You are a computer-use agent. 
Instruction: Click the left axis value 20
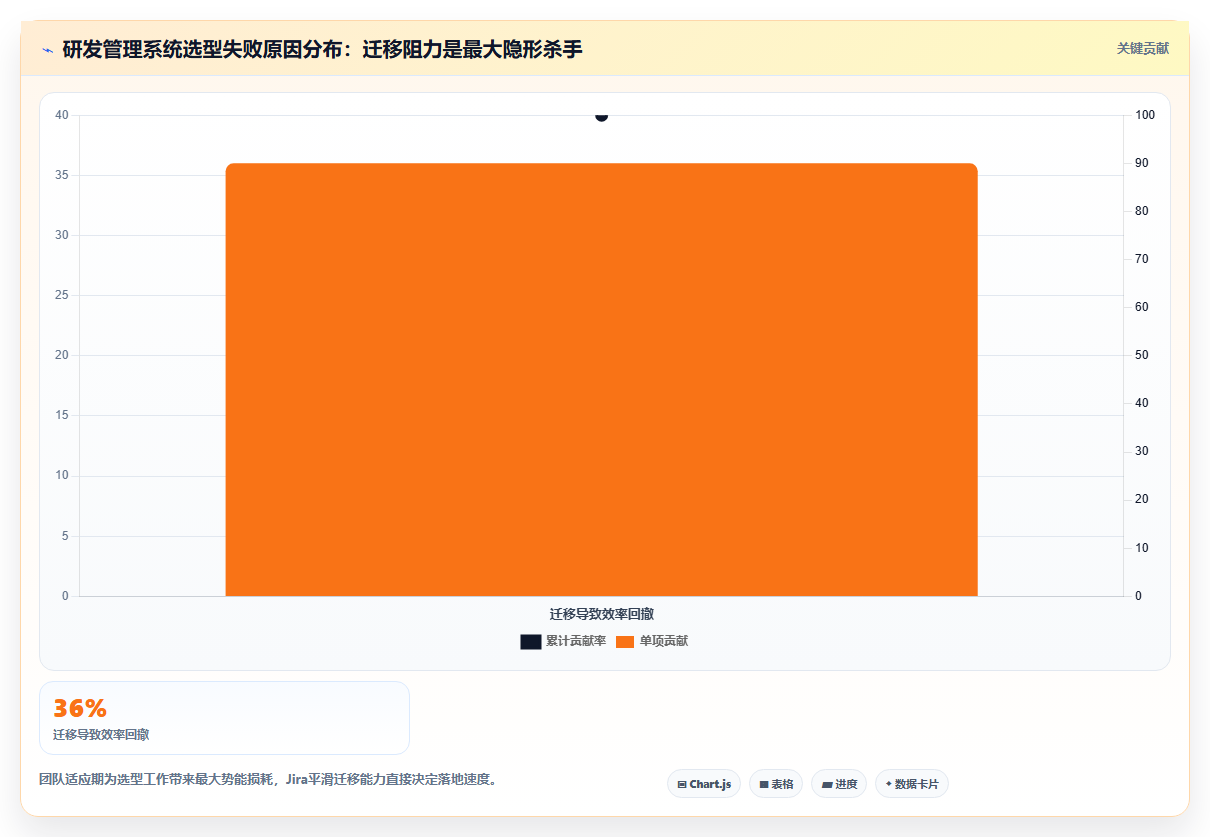click(62, 355)
